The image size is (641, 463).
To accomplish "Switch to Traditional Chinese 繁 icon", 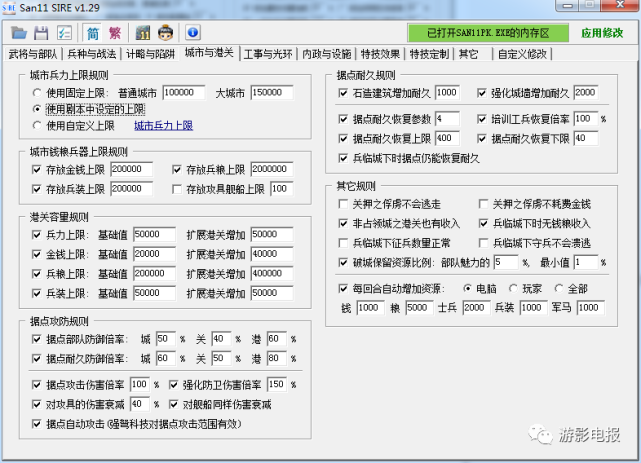I will pos(115,33).
